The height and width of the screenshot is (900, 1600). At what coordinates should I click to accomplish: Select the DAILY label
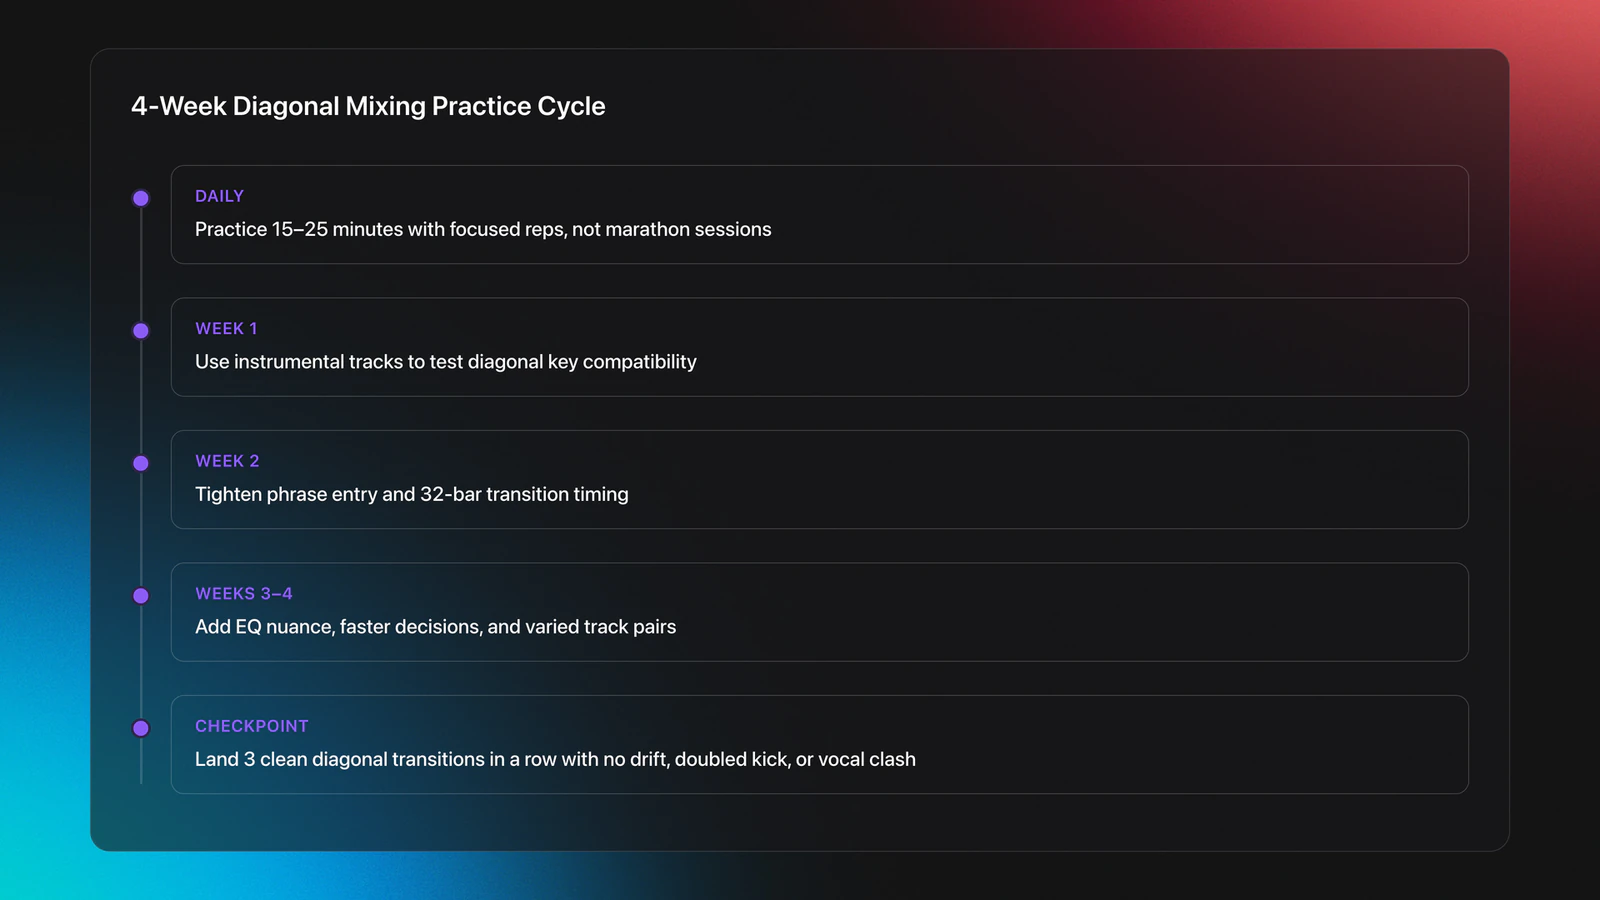(x=219, y=196)
